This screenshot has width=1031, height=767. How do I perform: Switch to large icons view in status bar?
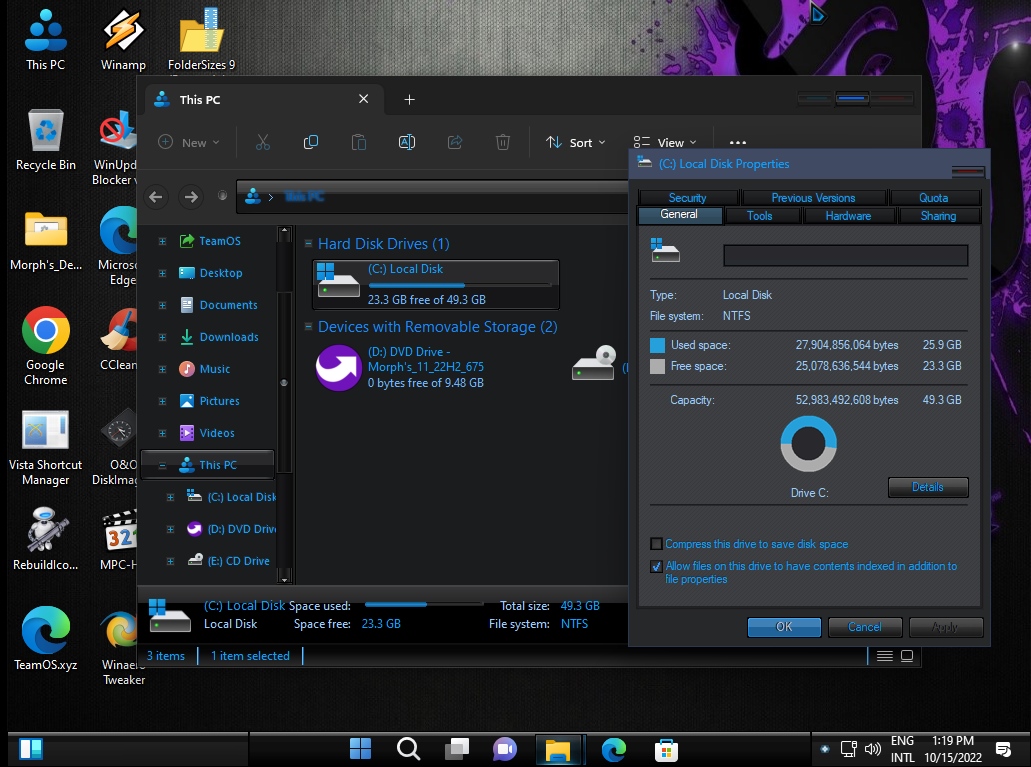tap(907, 656)
